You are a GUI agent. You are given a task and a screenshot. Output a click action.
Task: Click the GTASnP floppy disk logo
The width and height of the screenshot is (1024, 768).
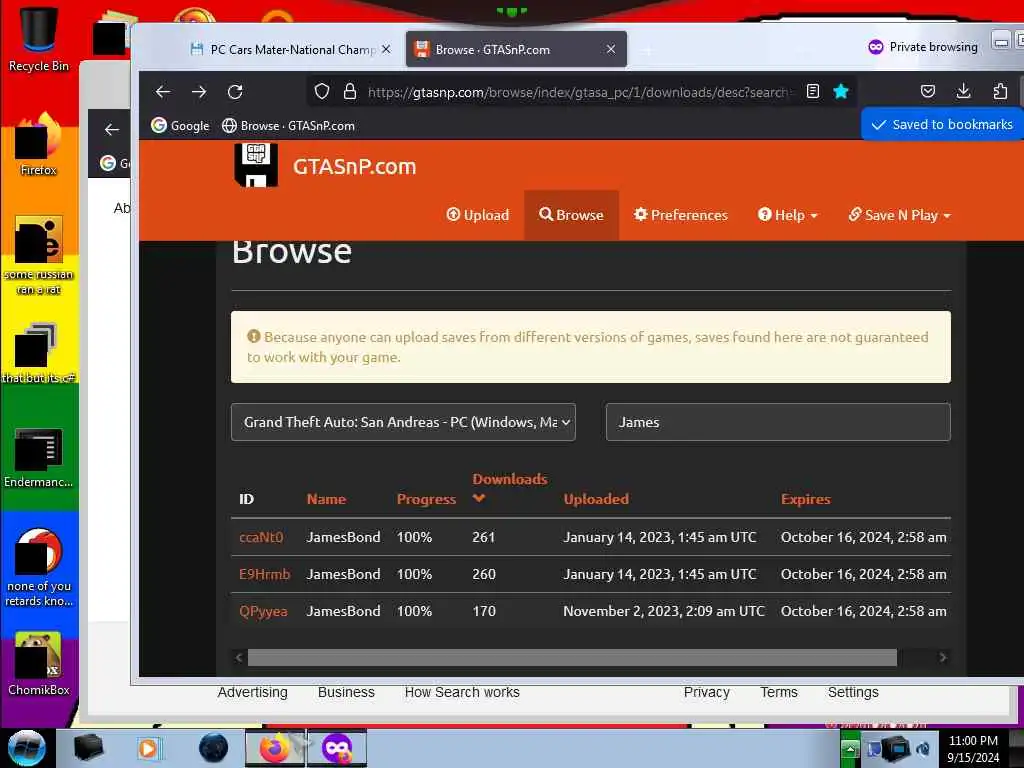[256, 165]
